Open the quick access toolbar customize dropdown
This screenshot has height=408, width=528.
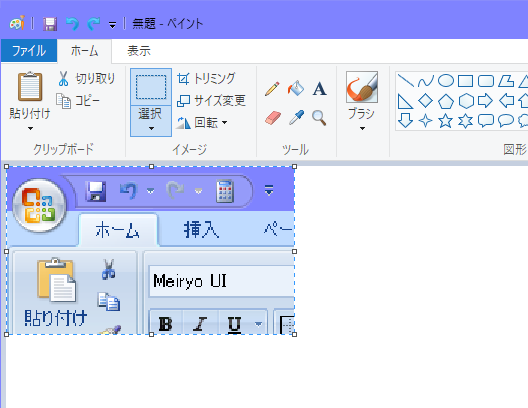112,25
